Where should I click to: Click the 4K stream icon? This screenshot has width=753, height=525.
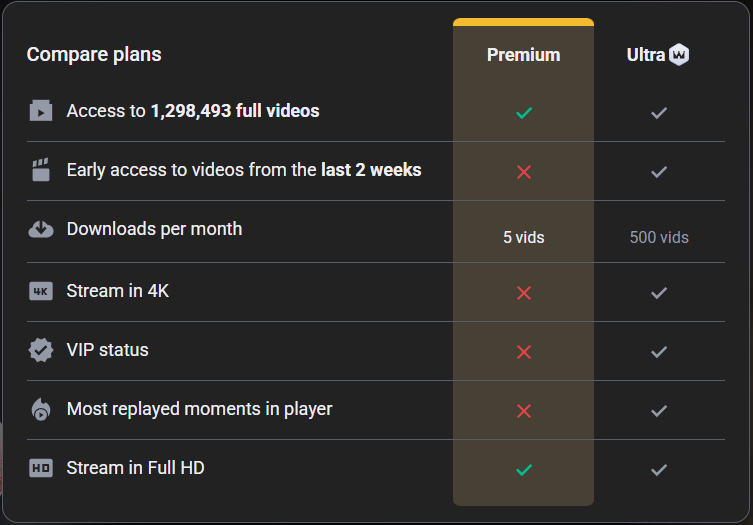40,292
